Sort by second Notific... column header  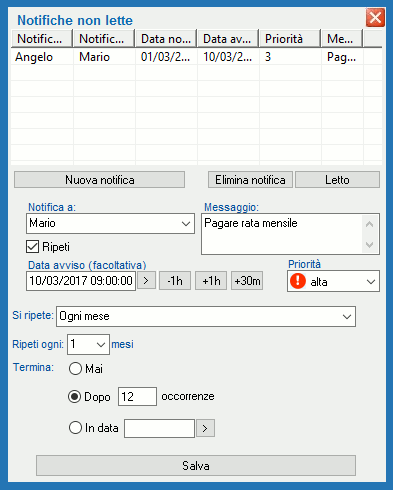point(104,39)
